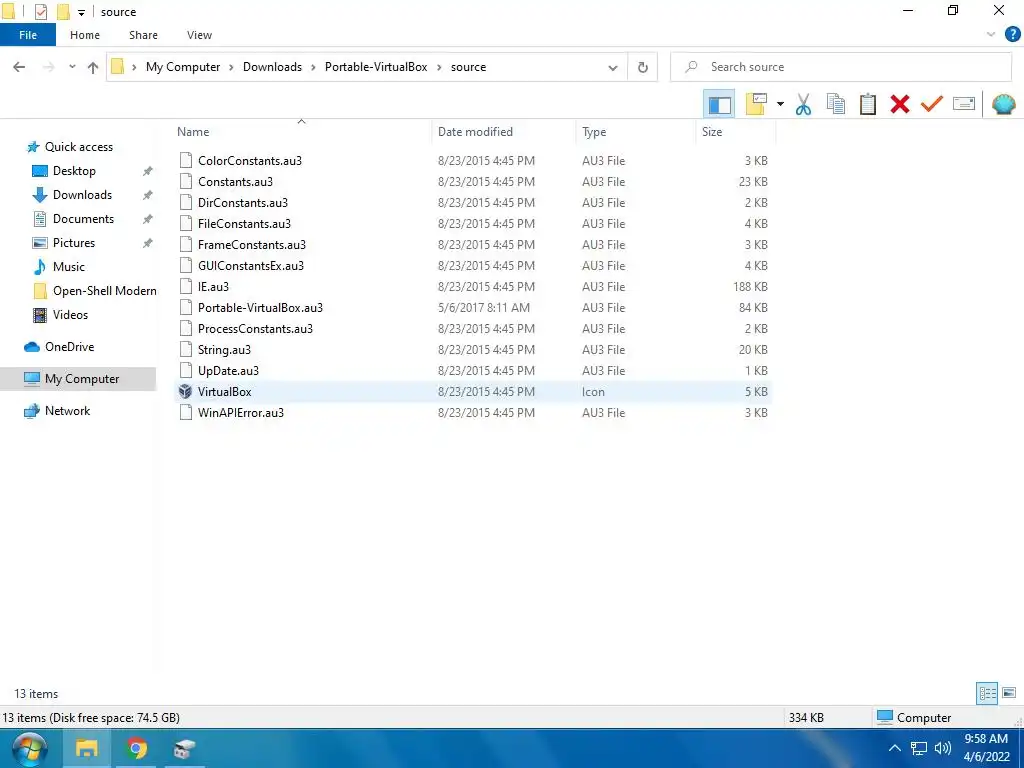The height and width of the screenshot is (768, 1024).
Task: Switch to details view button
Action: coord(987,693)
